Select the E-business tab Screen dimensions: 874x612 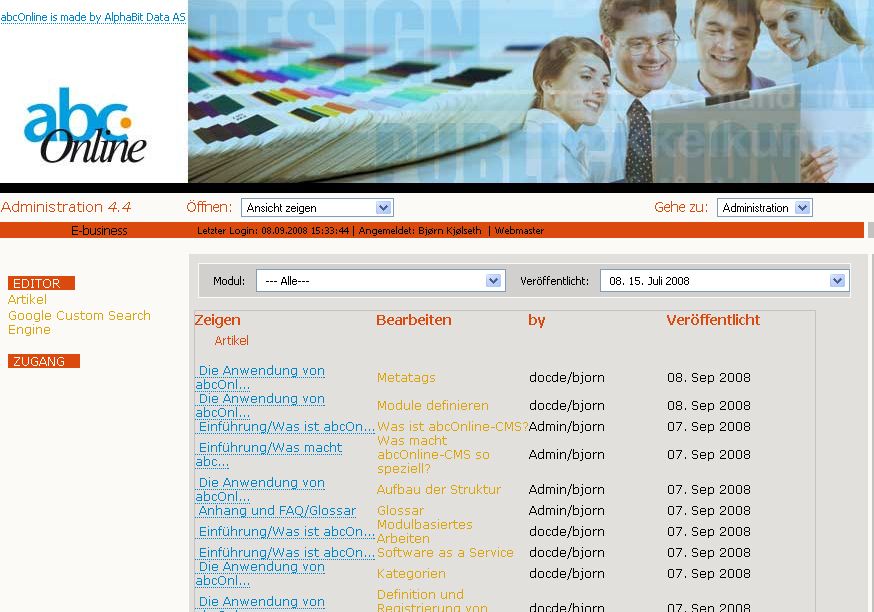click(99, 230)
